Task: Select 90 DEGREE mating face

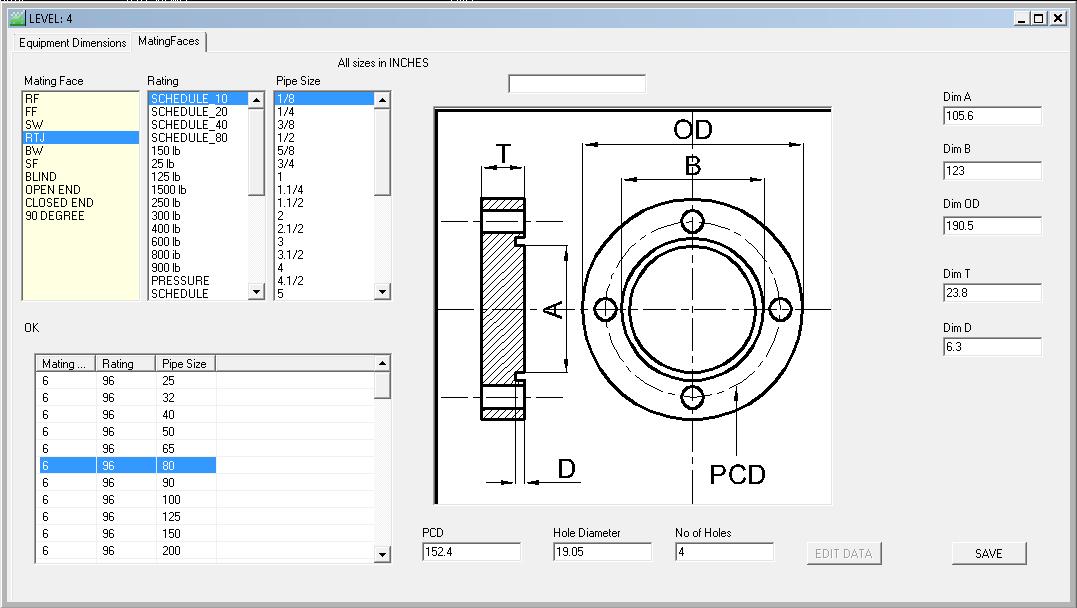Action: 81,216
